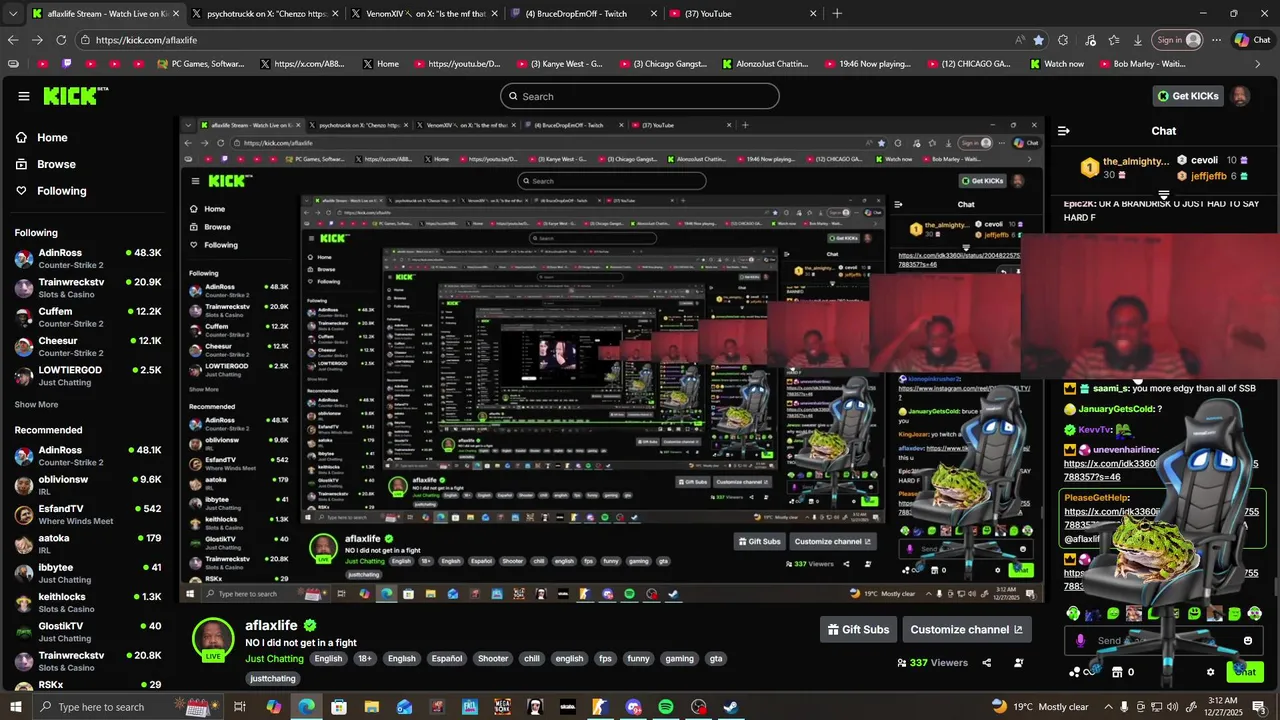Click the purple microphone chat icon

(1080, 641)
